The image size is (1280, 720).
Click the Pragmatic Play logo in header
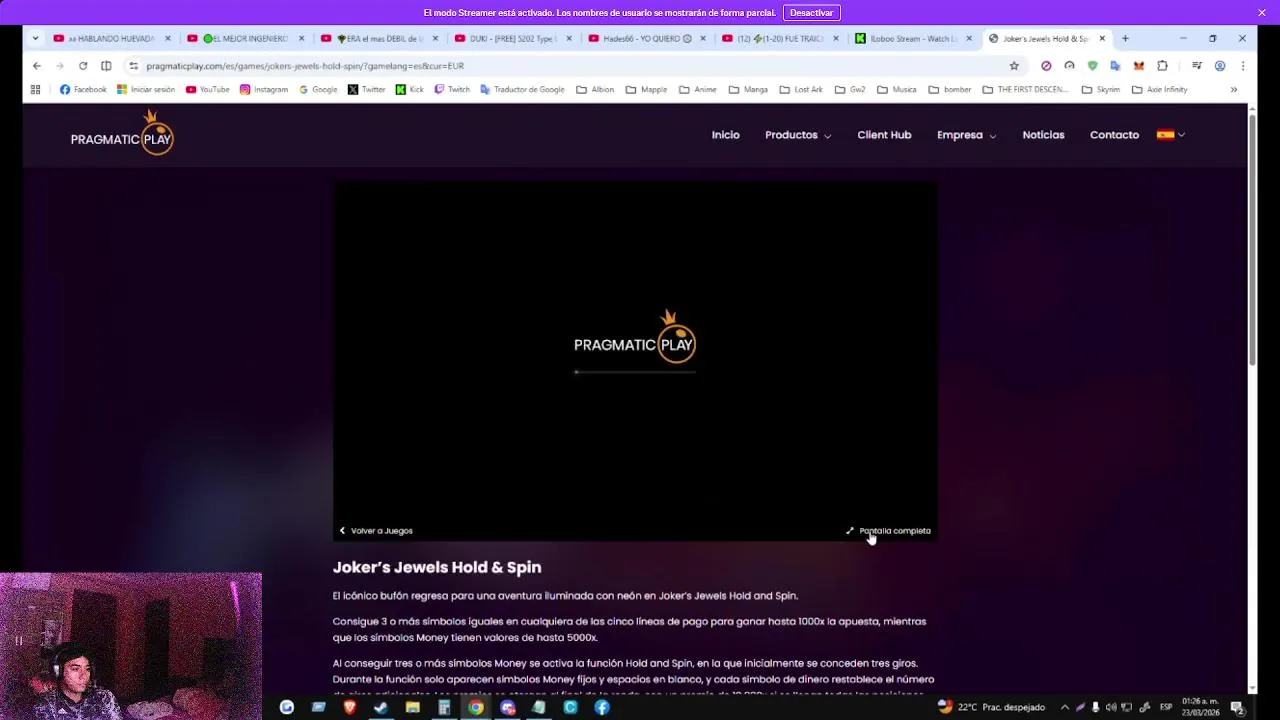tap(122, 133)
